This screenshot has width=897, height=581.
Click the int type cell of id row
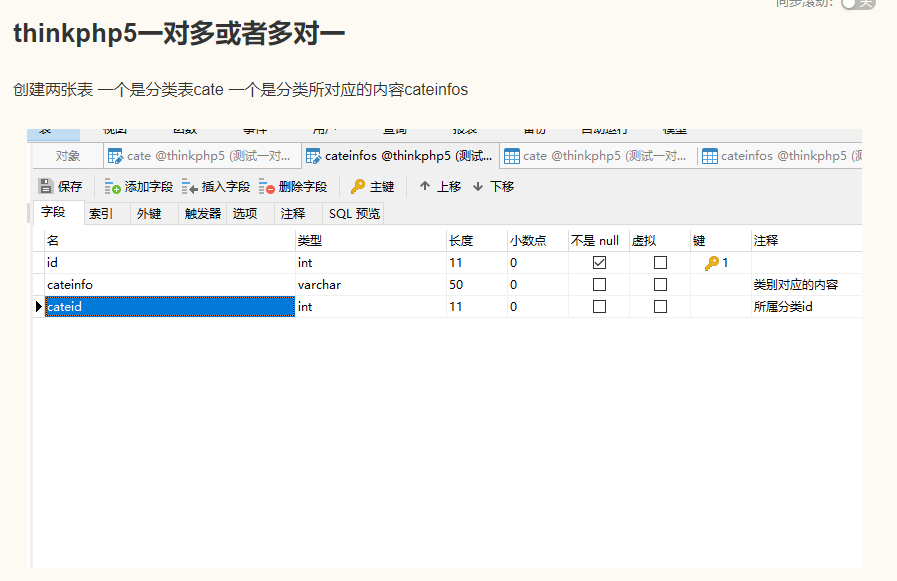click(371, 262)
